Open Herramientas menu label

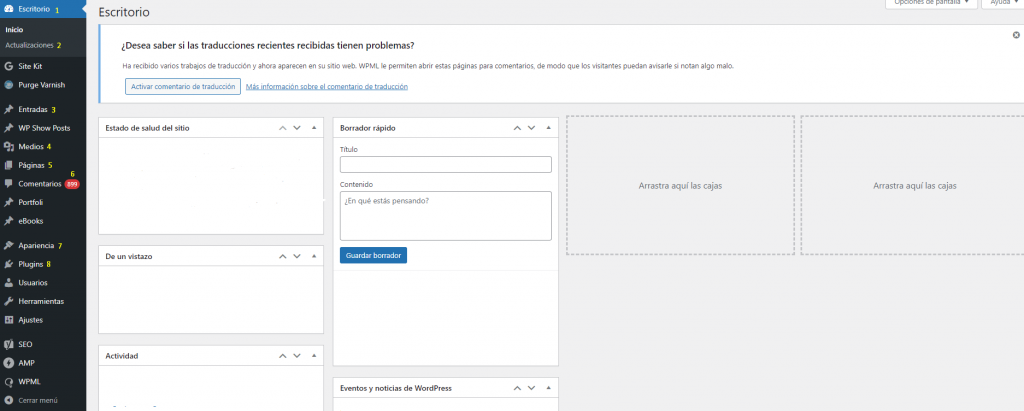41,302
